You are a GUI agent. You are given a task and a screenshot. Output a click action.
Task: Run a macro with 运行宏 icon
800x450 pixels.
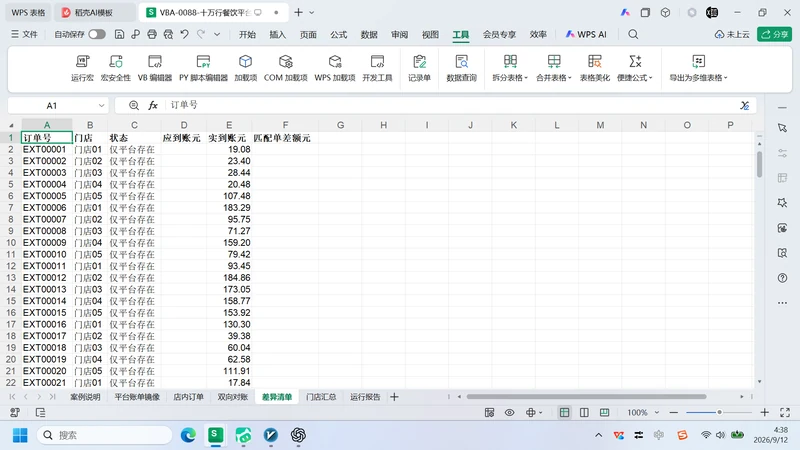click(x=82, y=68)
